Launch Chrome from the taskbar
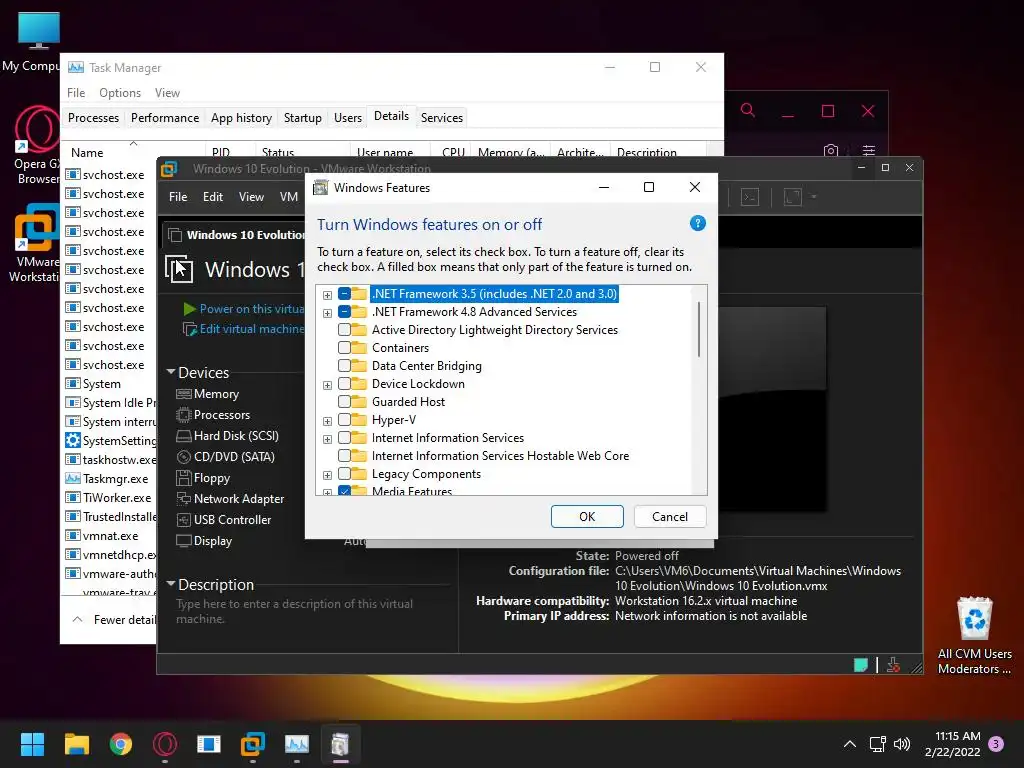Viewport: 1024px width, 768px height. (x=121, y=744)
